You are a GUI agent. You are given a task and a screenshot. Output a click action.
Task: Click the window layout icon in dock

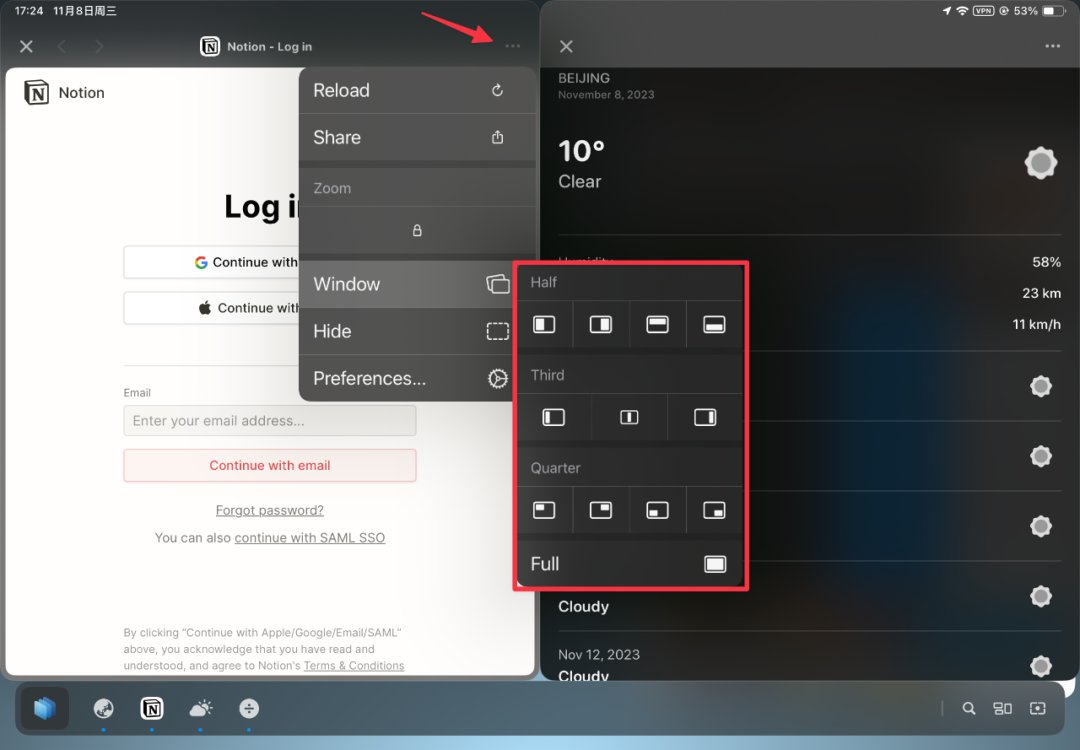pyautogui.click(x=1002, y=709)
